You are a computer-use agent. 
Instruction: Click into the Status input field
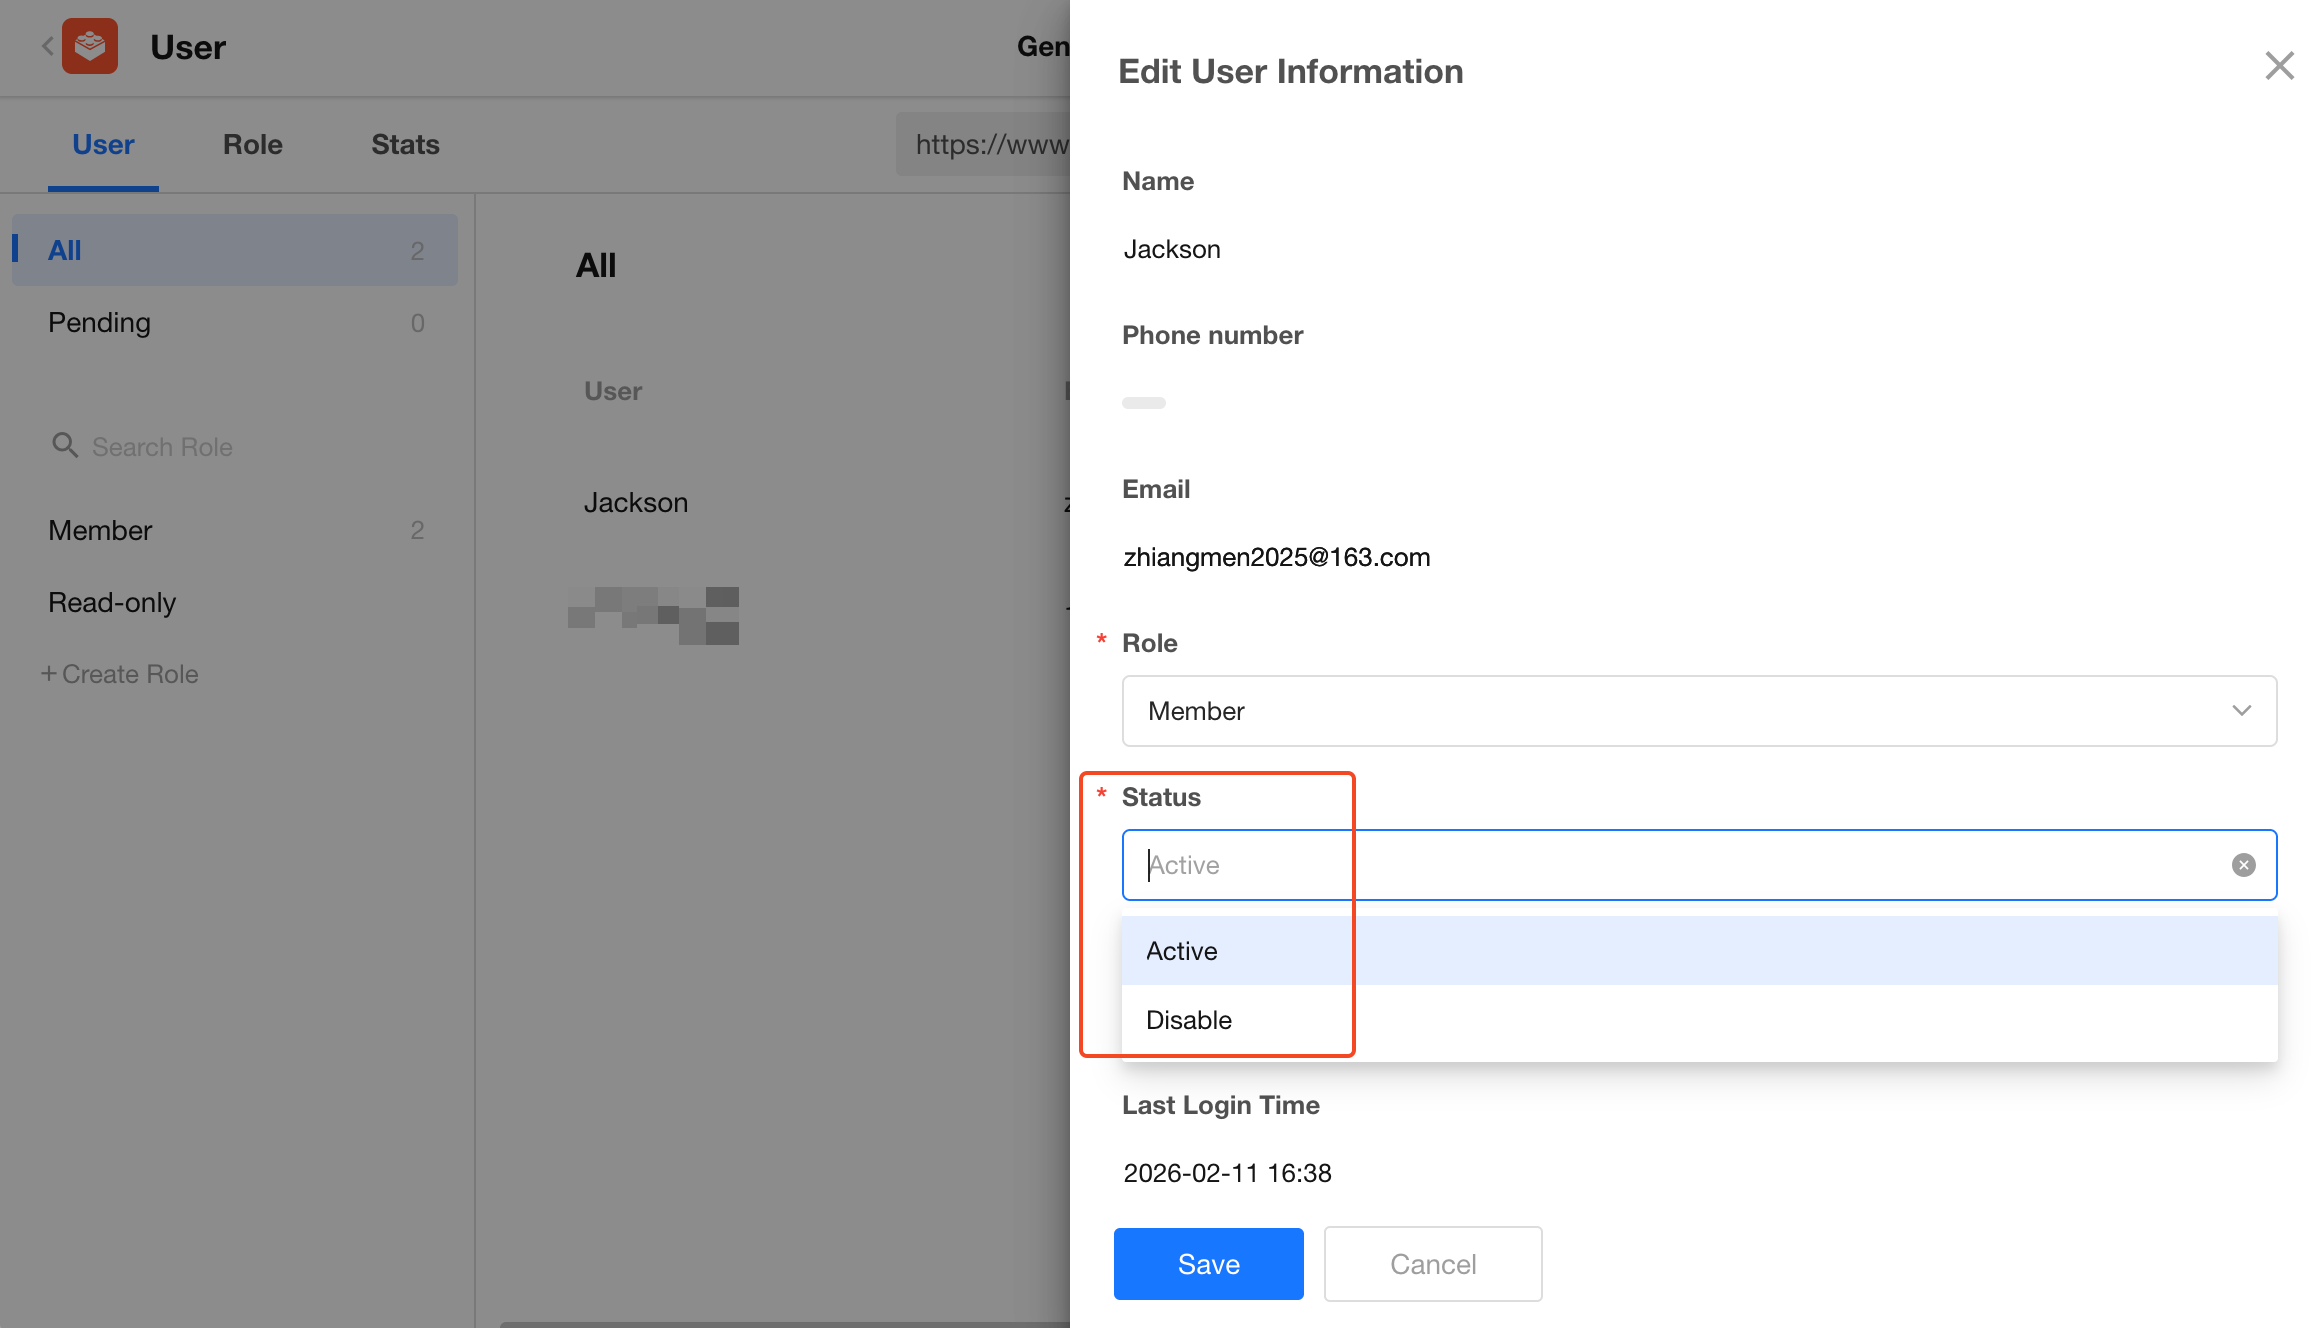point(1680,865)
